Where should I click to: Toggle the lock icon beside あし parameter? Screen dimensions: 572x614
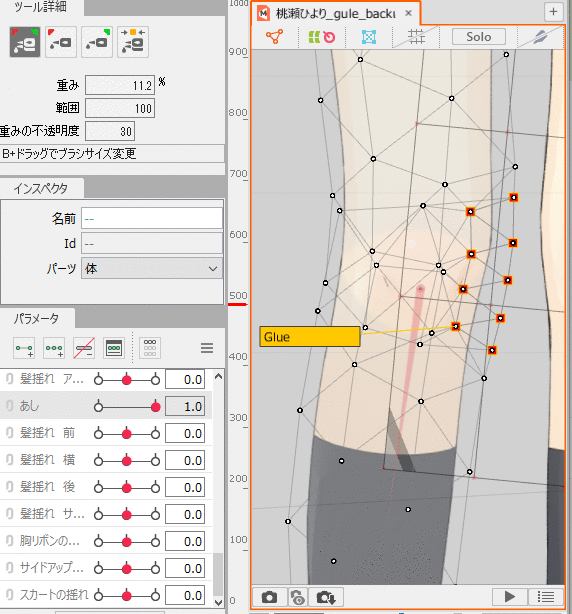9,406
